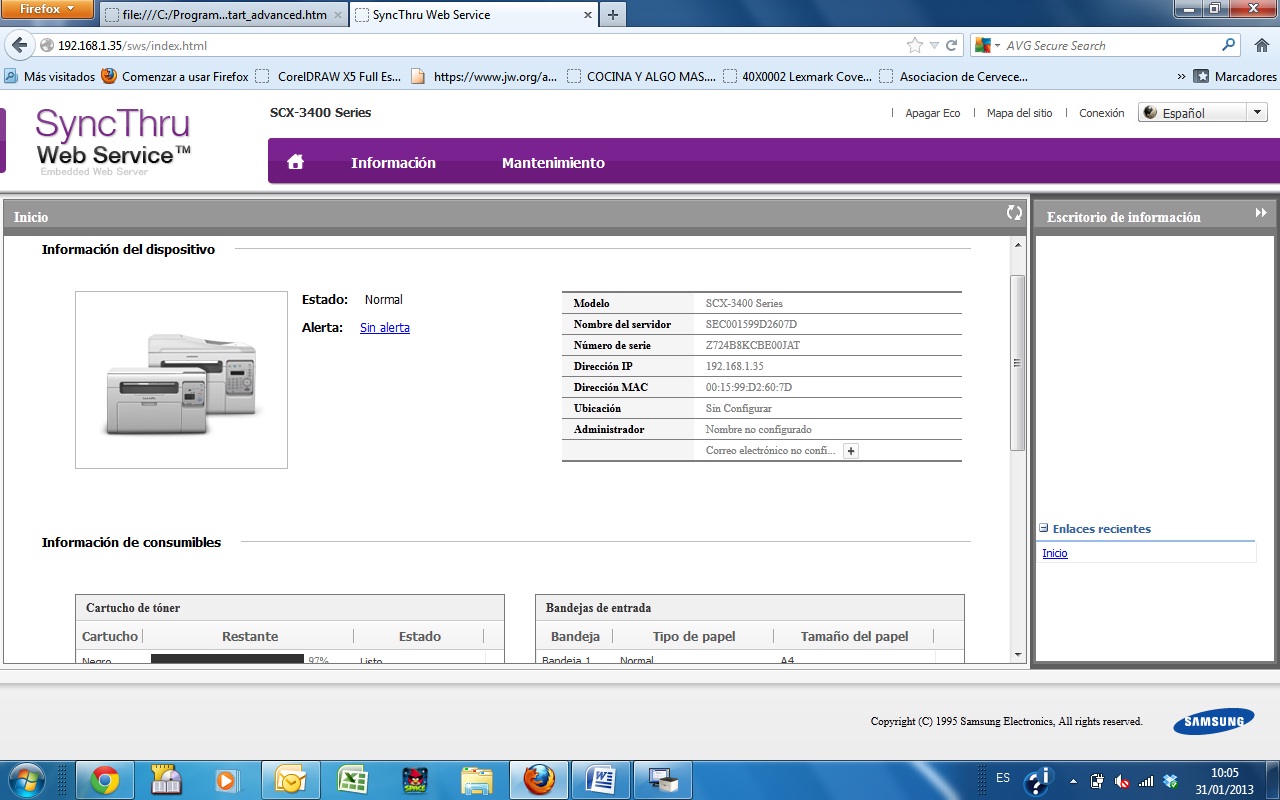
Task: Show hidden system tray icons
Action: coord(1073,781)
